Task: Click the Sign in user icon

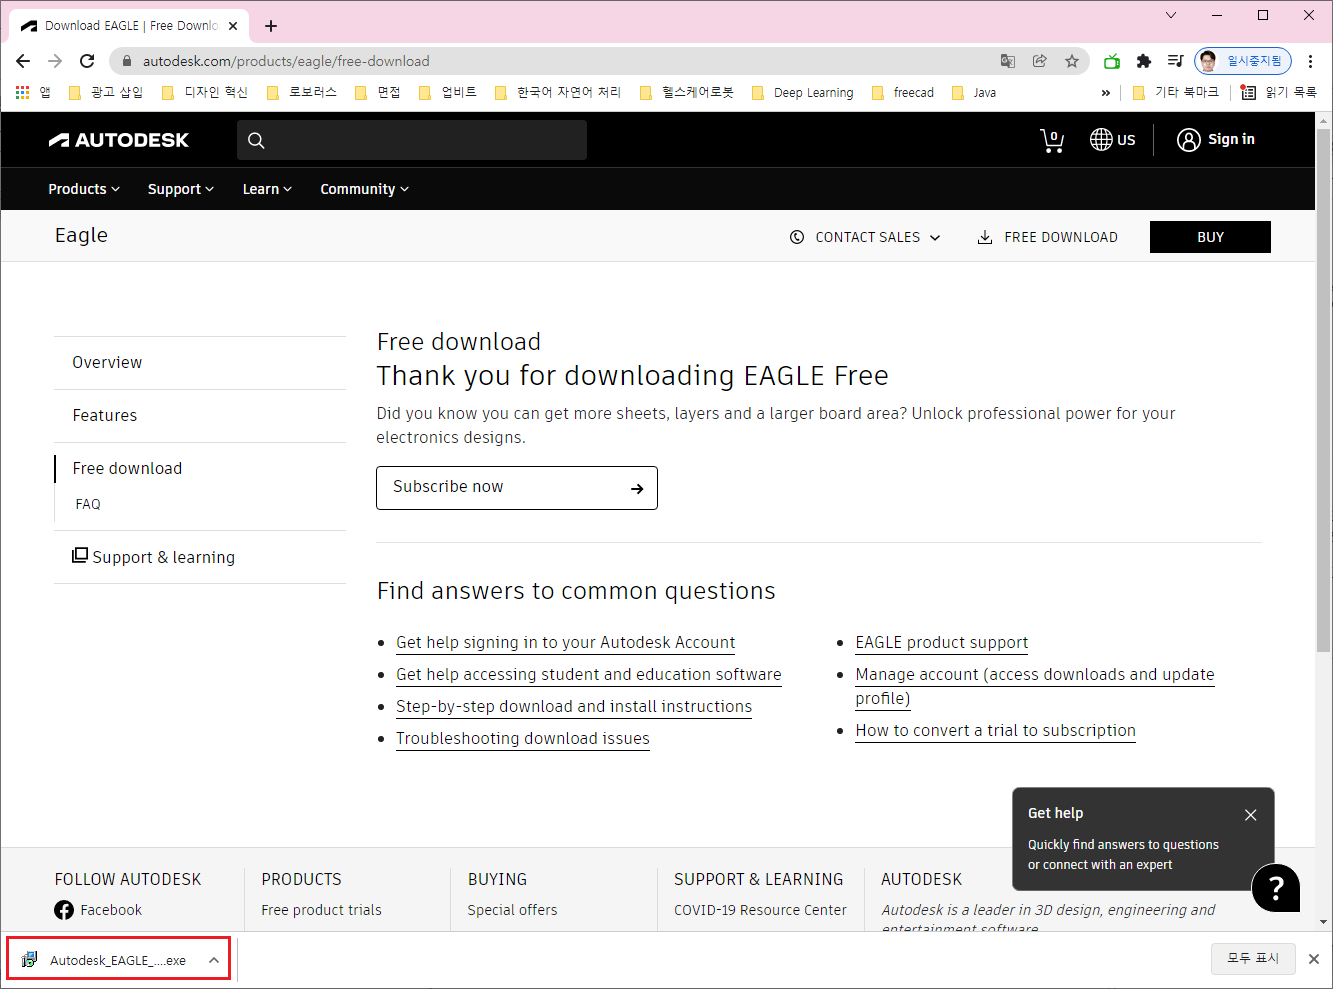Action: tap(1188, 140)
